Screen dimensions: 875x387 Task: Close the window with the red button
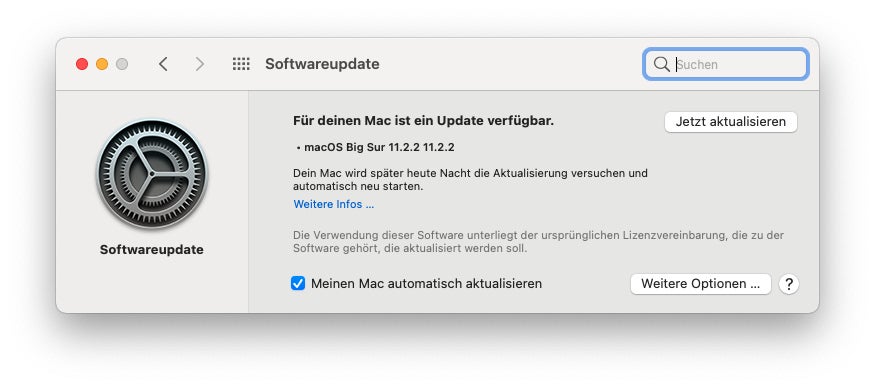click(x=82, y=64)
